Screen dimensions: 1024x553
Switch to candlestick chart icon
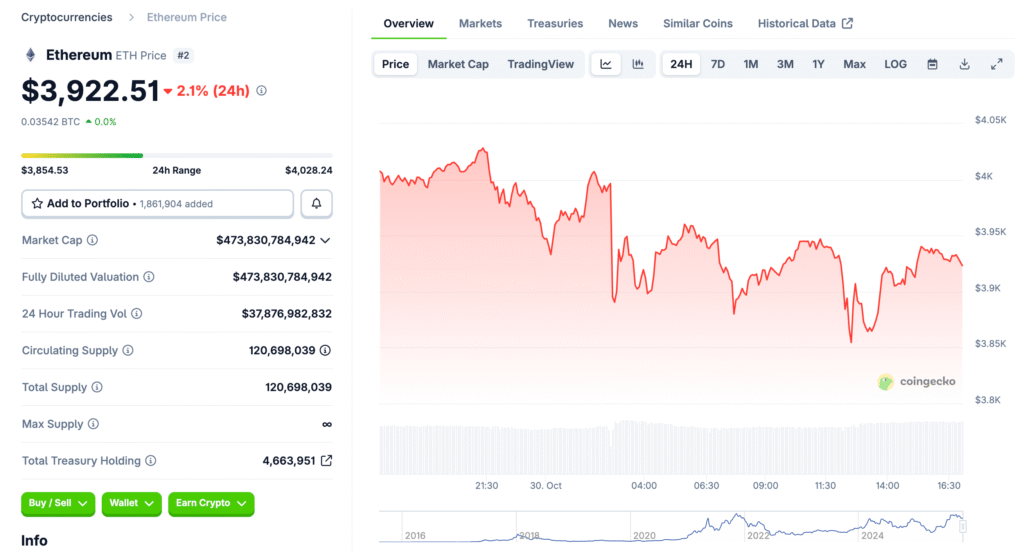click(x=638, y=64)
